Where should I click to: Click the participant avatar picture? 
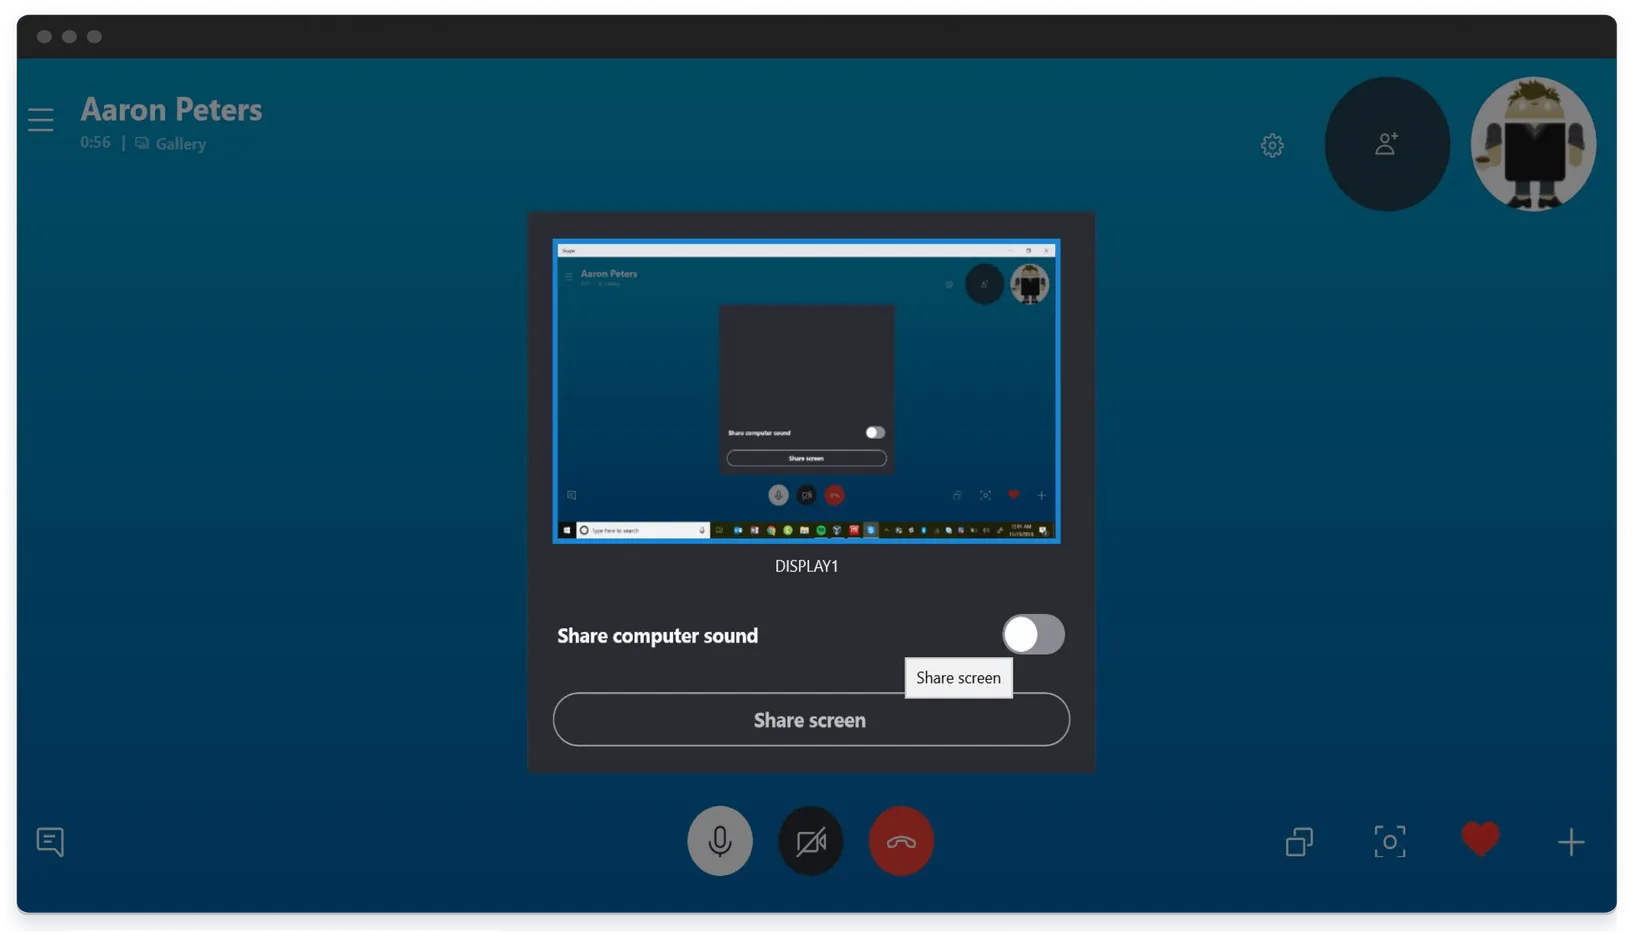coord(1532,144)
